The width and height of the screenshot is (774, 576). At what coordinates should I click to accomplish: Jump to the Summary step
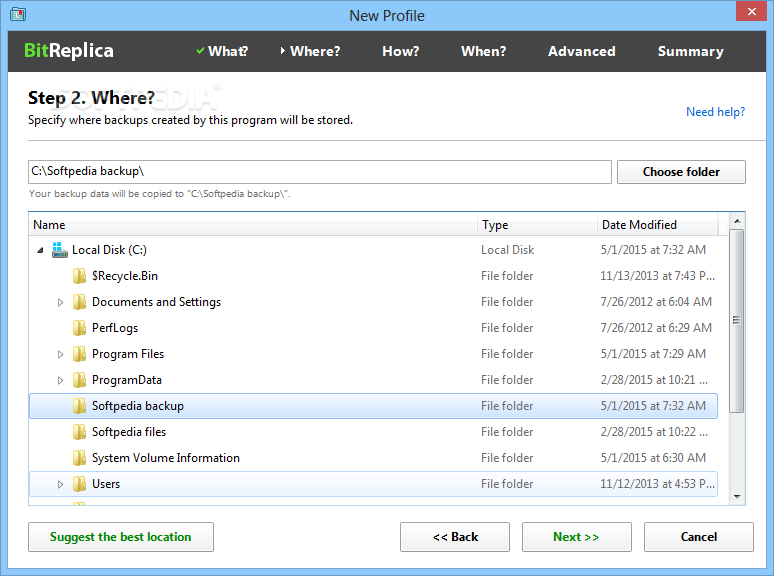point(691,51)
